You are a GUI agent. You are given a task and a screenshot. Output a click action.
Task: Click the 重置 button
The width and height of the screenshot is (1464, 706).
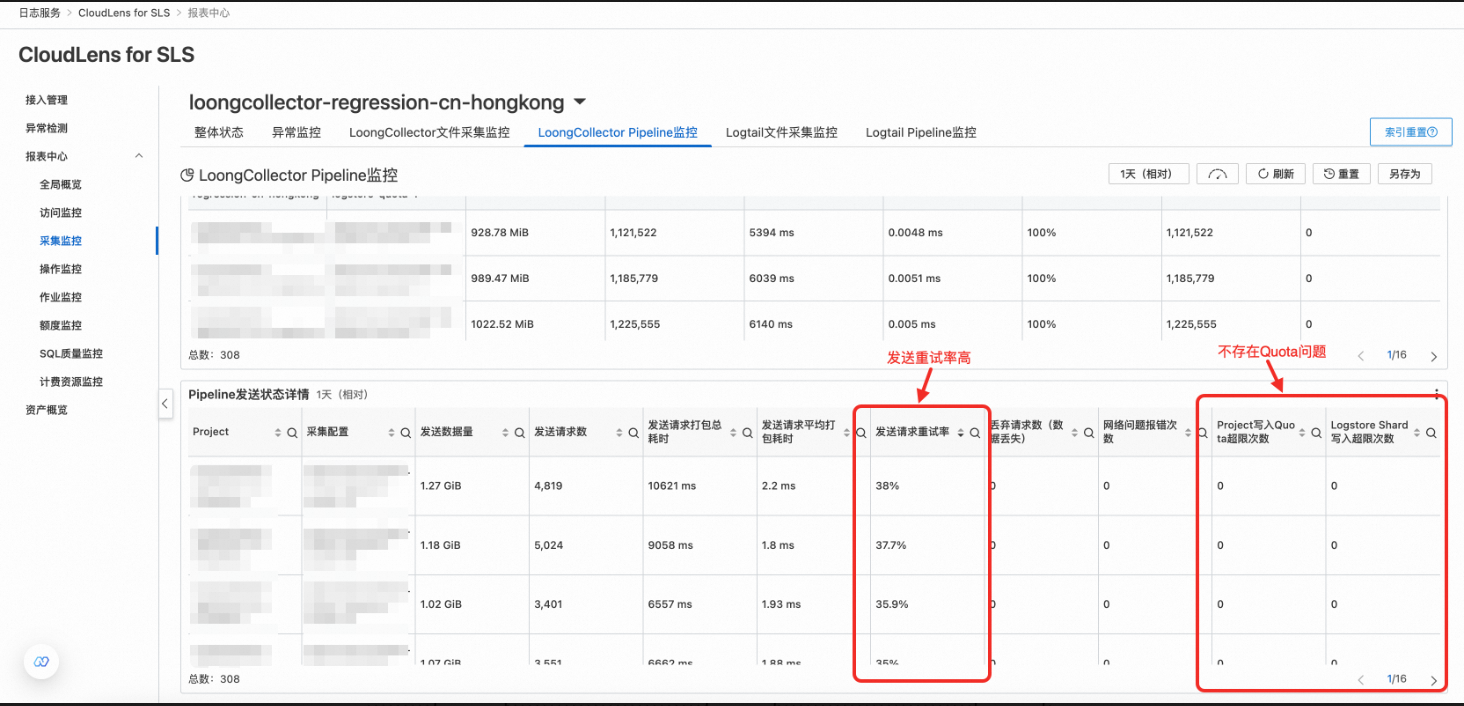[x=1341, y=174]
